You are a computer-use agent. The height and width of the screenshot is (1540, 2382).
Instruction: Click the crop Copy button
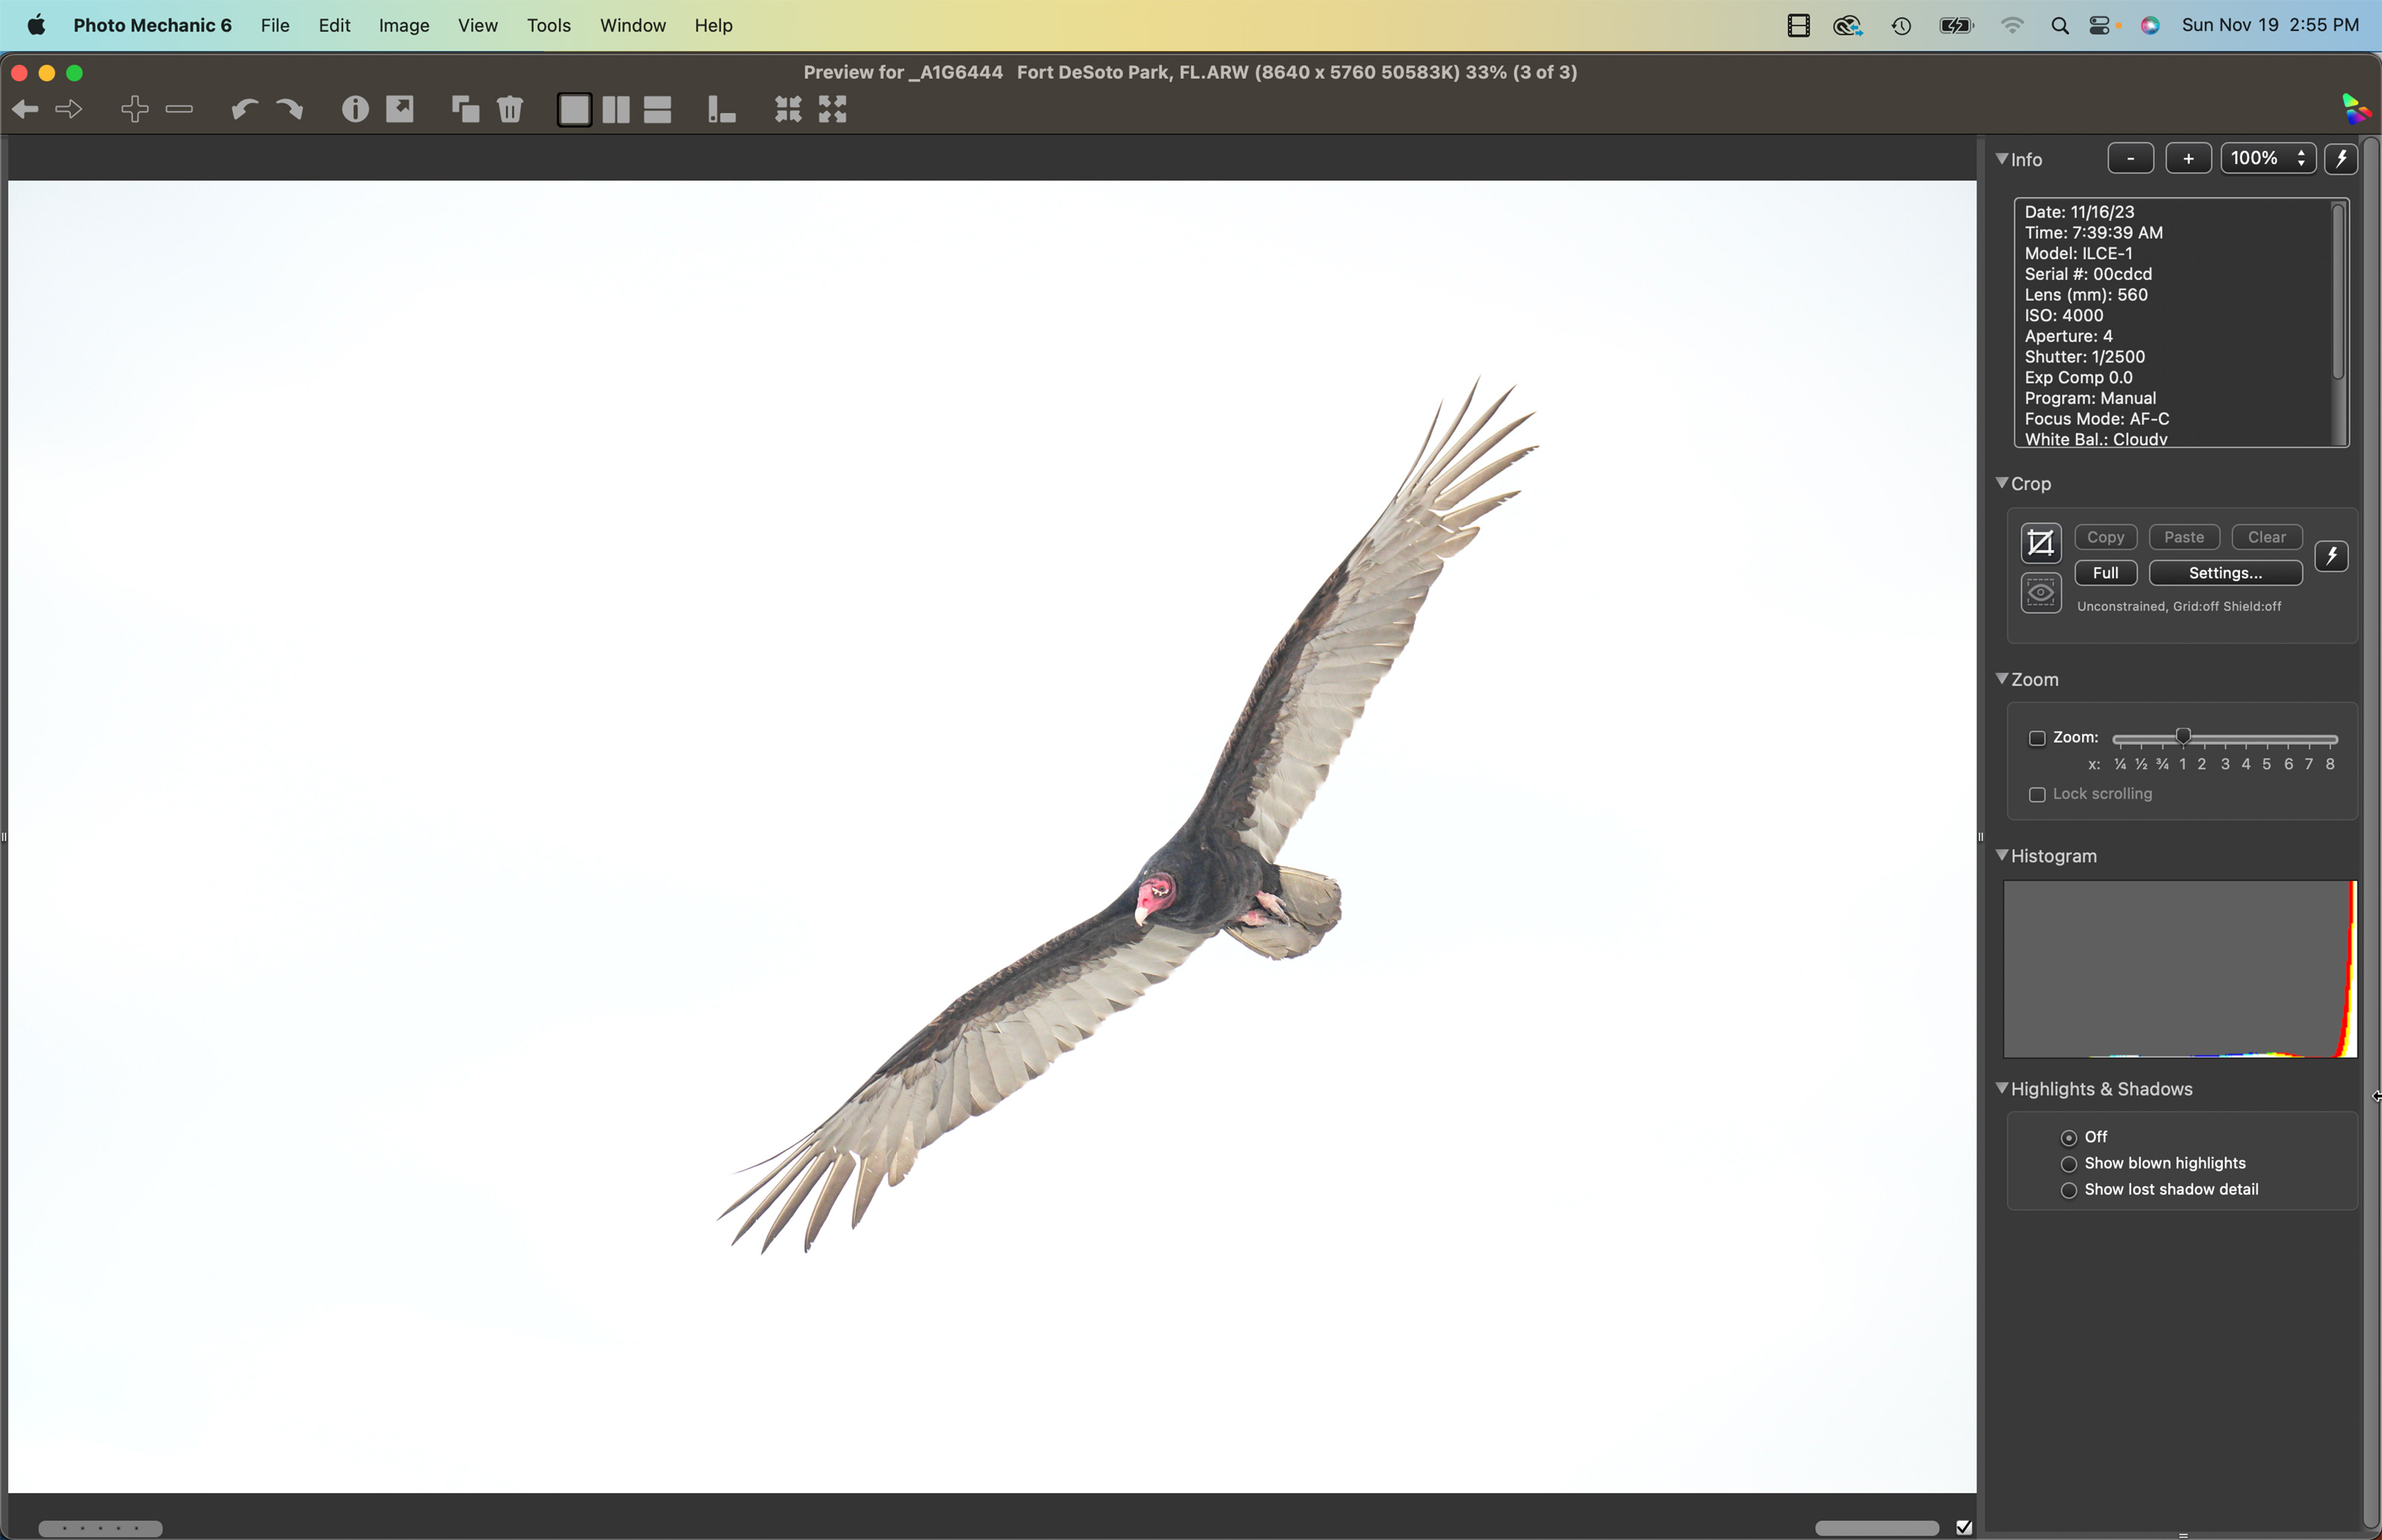point(2106,538)
